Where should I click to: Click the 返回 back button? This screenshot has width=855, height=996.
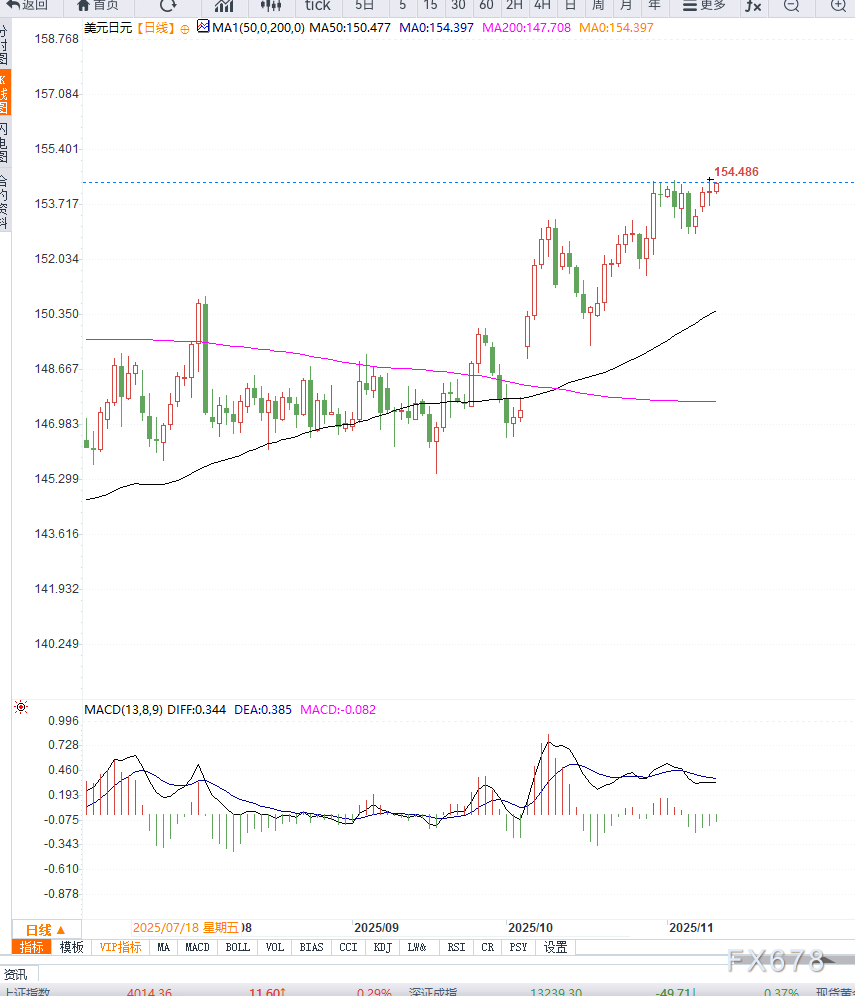point(27,6)
